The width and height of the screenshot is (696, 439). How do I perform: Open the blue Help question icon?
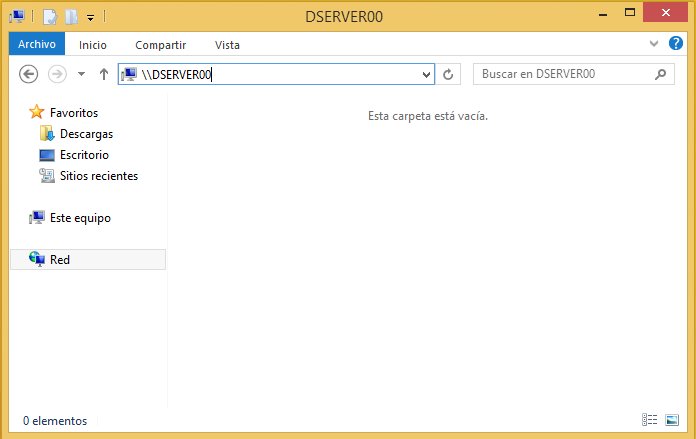click(676, 43)
